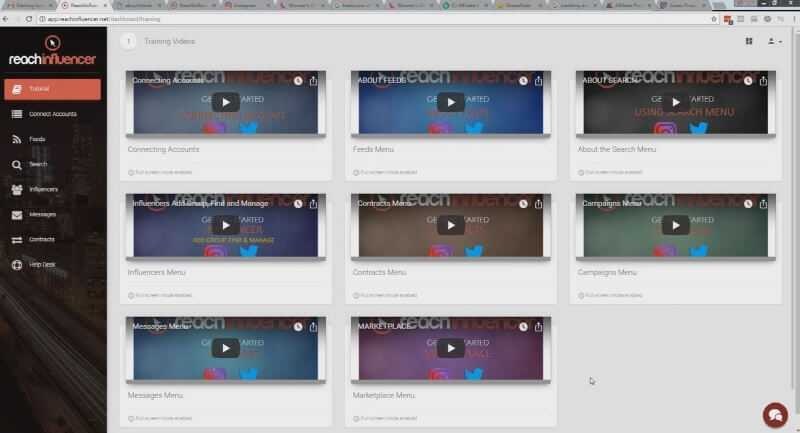Click share icon on Contracts Menu video
The width and height of the screenshot is (800, 433).
538,203
